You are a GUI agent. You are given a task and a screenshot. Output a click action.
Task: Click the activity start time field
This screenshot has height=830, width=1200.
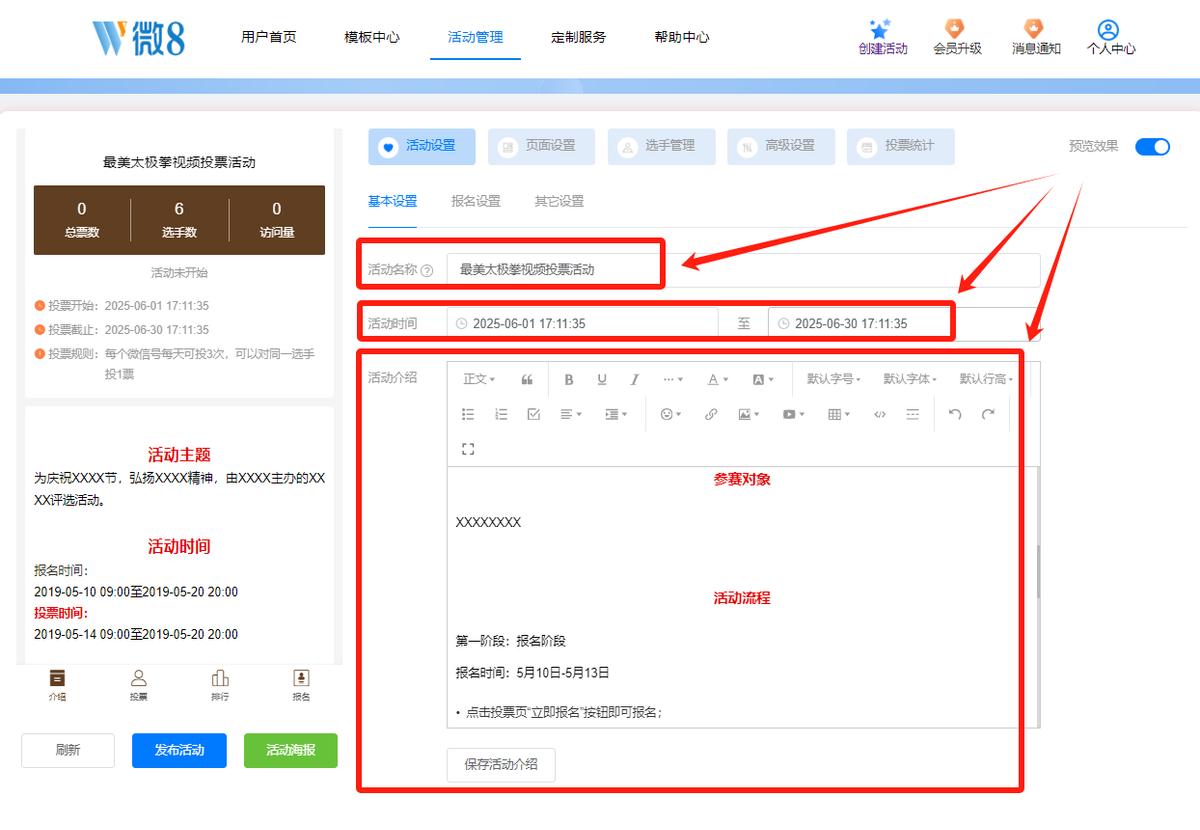pos(582,324)
